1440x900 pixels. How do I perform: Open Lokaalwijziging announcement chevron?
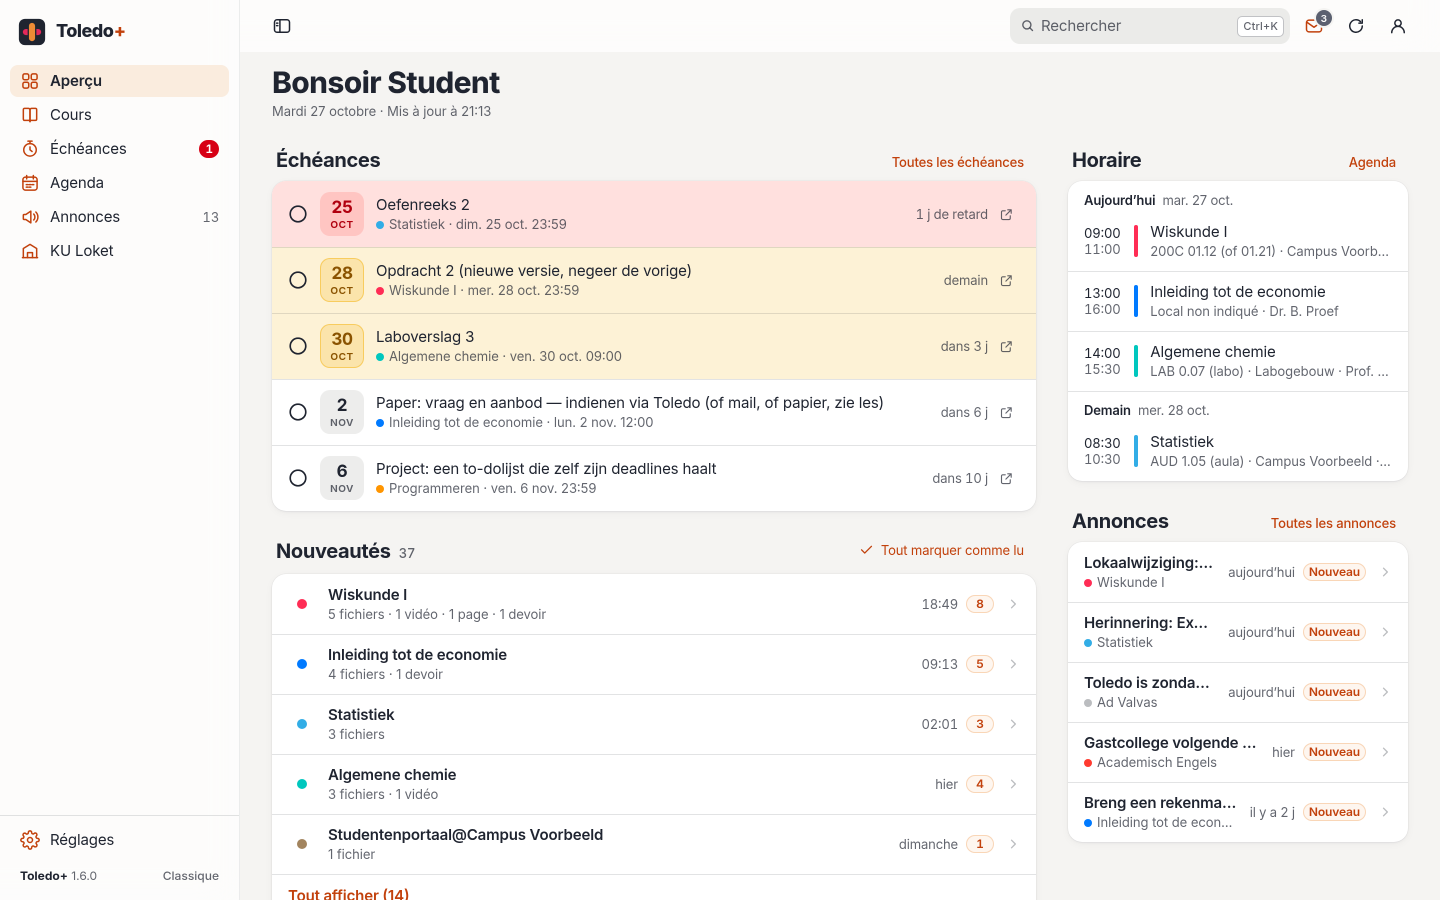[1385, 572]
